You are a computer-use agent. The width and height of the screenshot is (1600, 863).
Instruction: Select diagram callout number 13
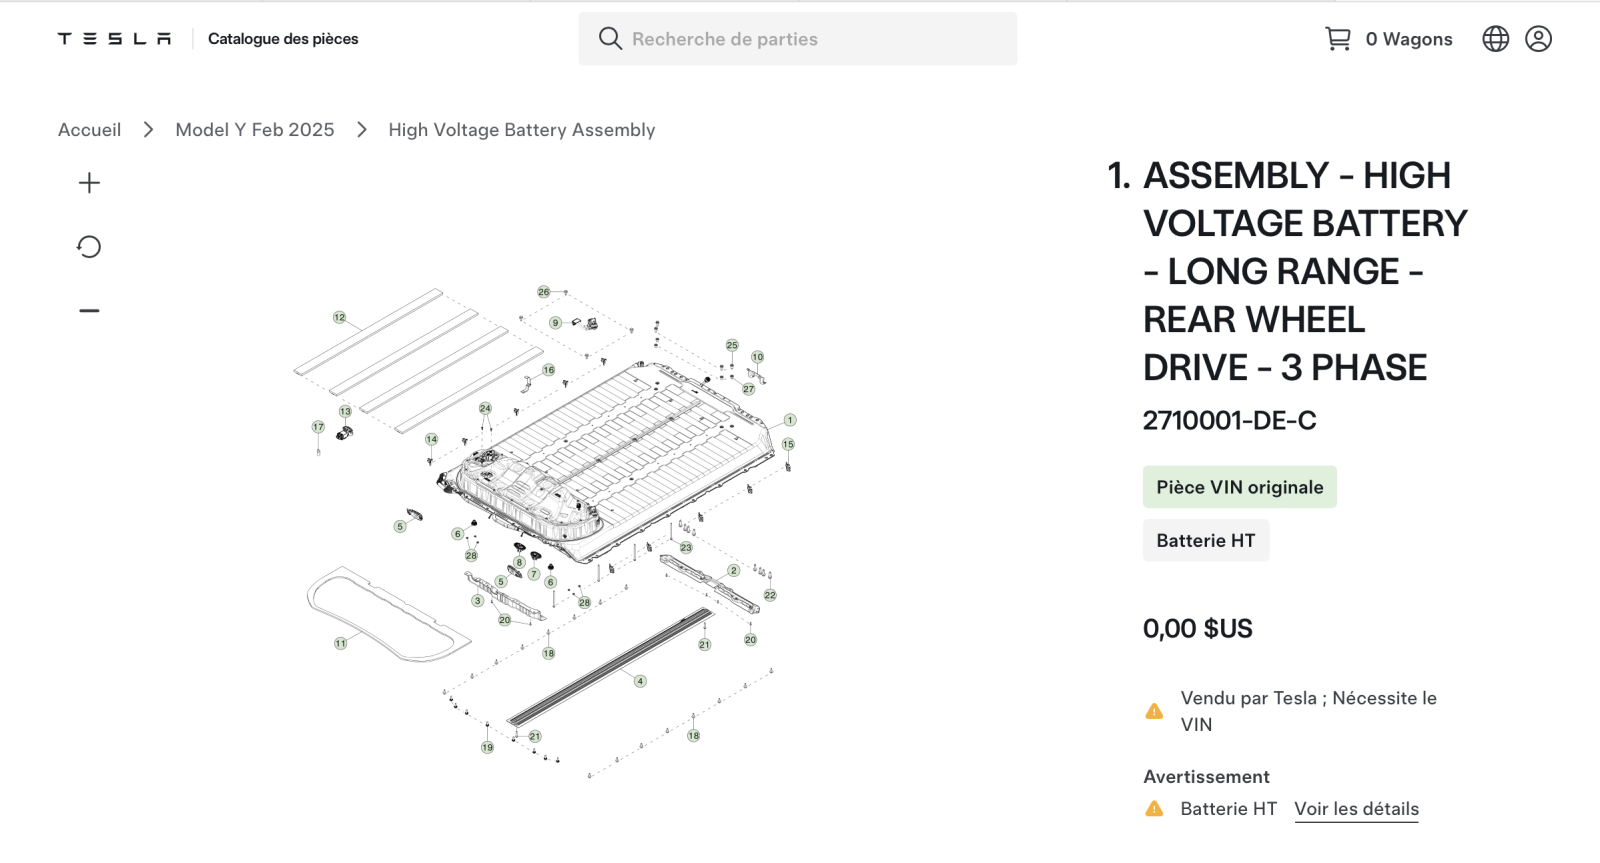(345, 411)
